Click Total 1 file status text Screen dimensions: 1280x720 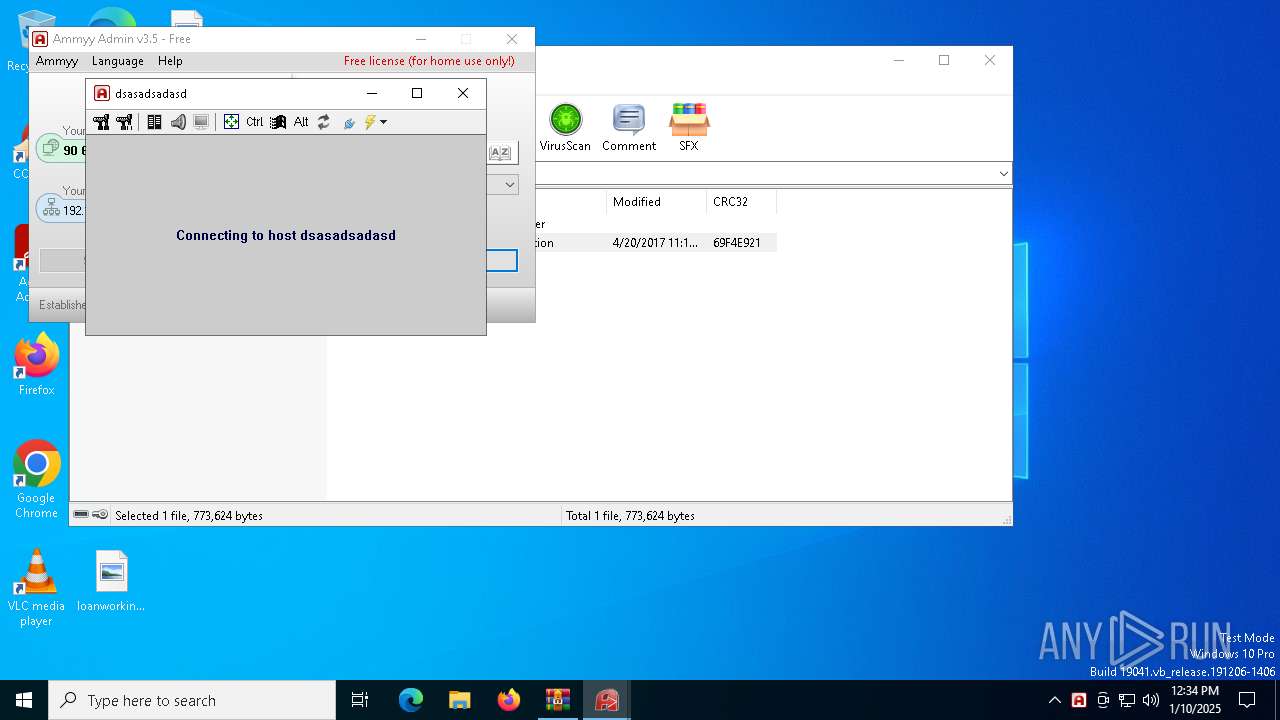(630, 516)
